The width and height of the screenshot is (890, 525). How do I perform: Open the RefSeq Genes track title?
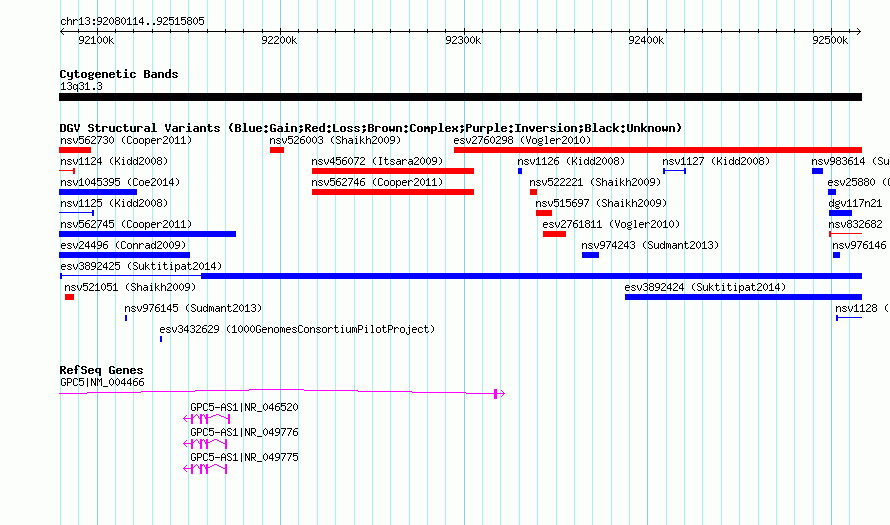pyautogui.click(x=101, y=370)
